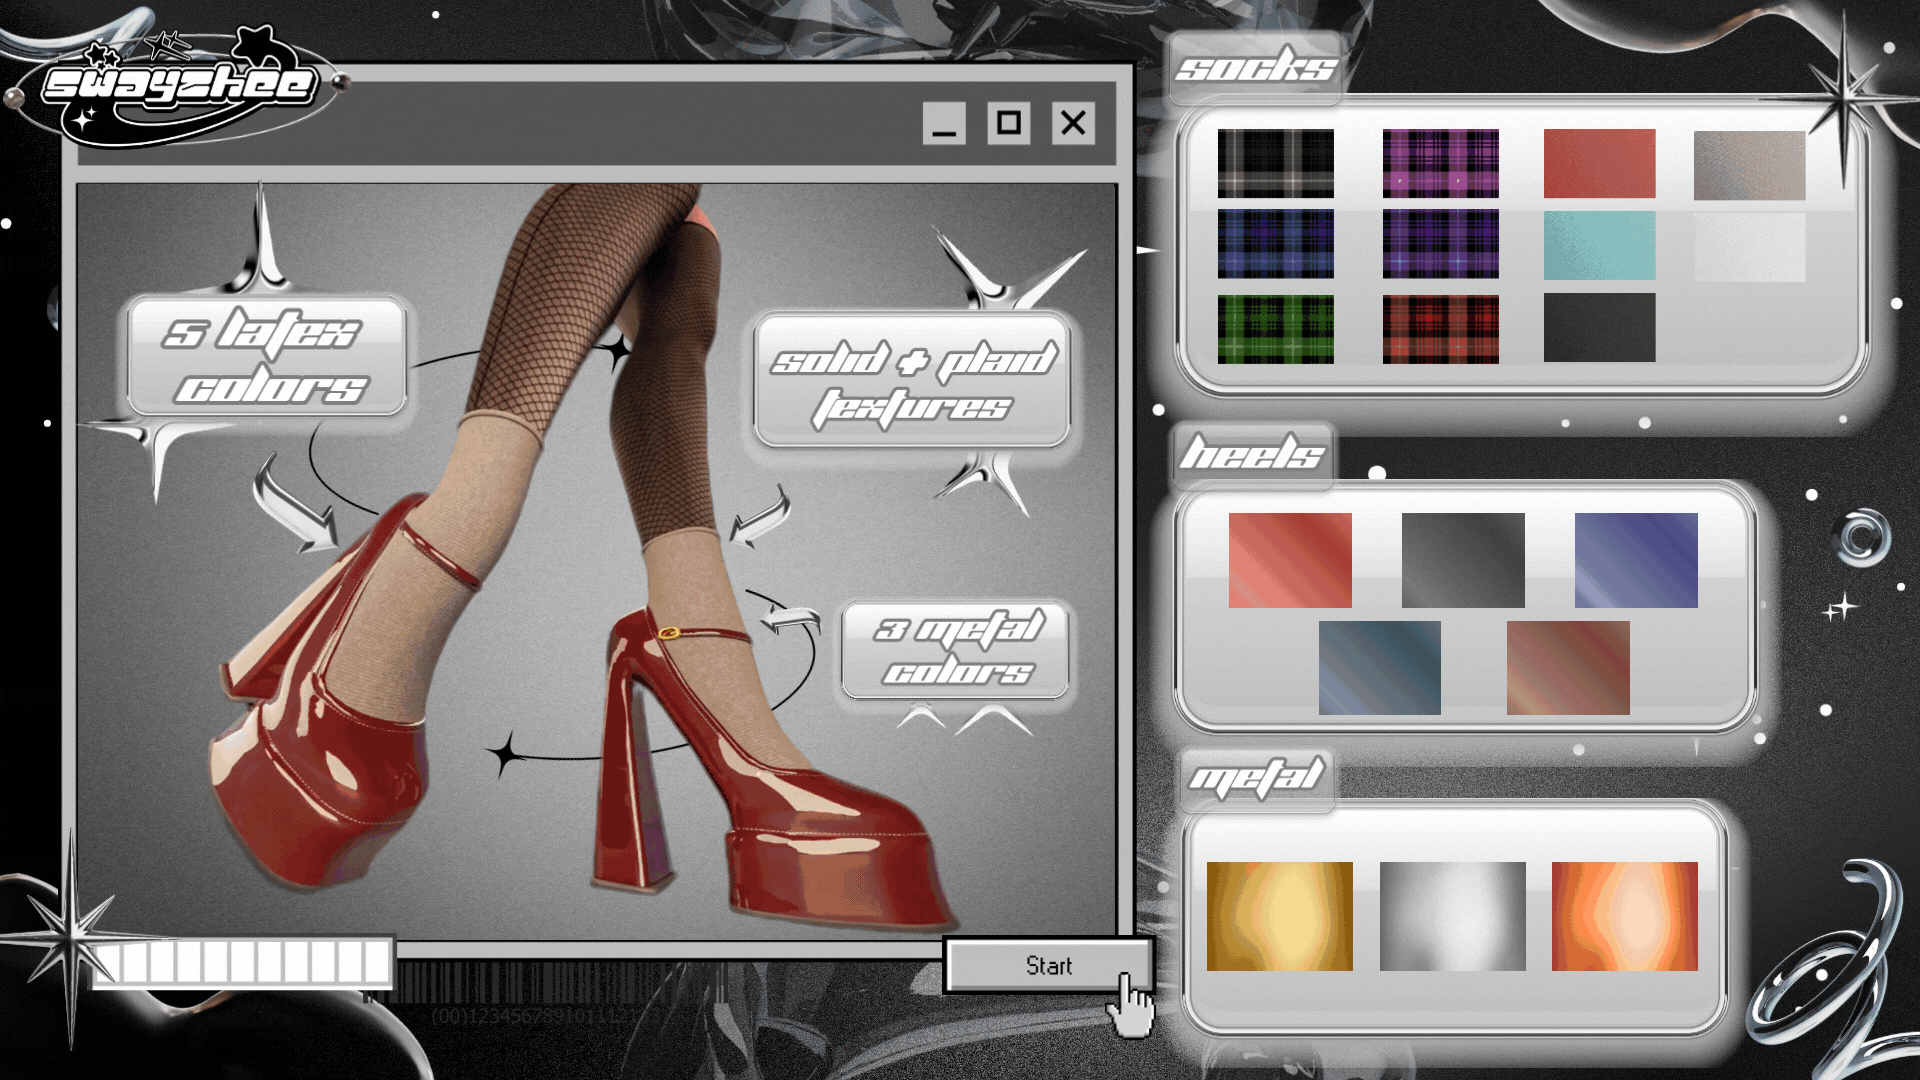Select red latex heel color

[1290, 560]
